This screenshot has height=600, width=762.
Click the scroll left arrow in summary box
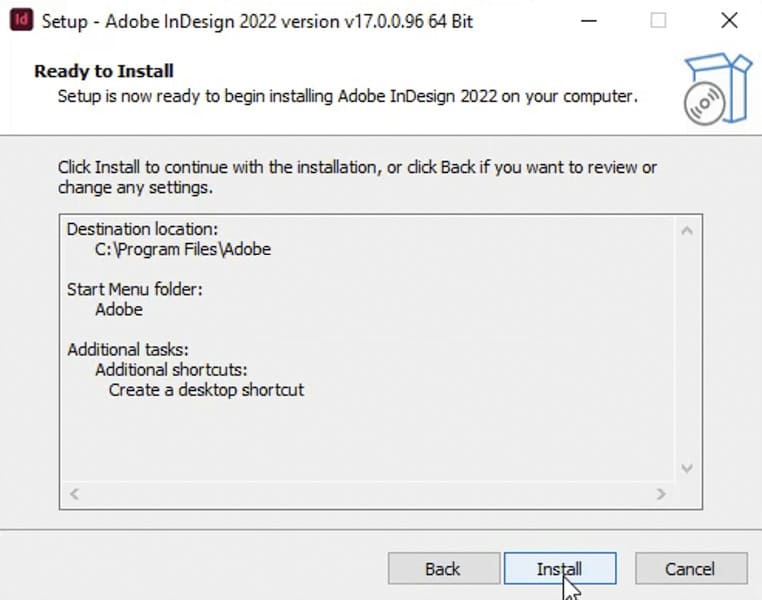coord(75,494)
